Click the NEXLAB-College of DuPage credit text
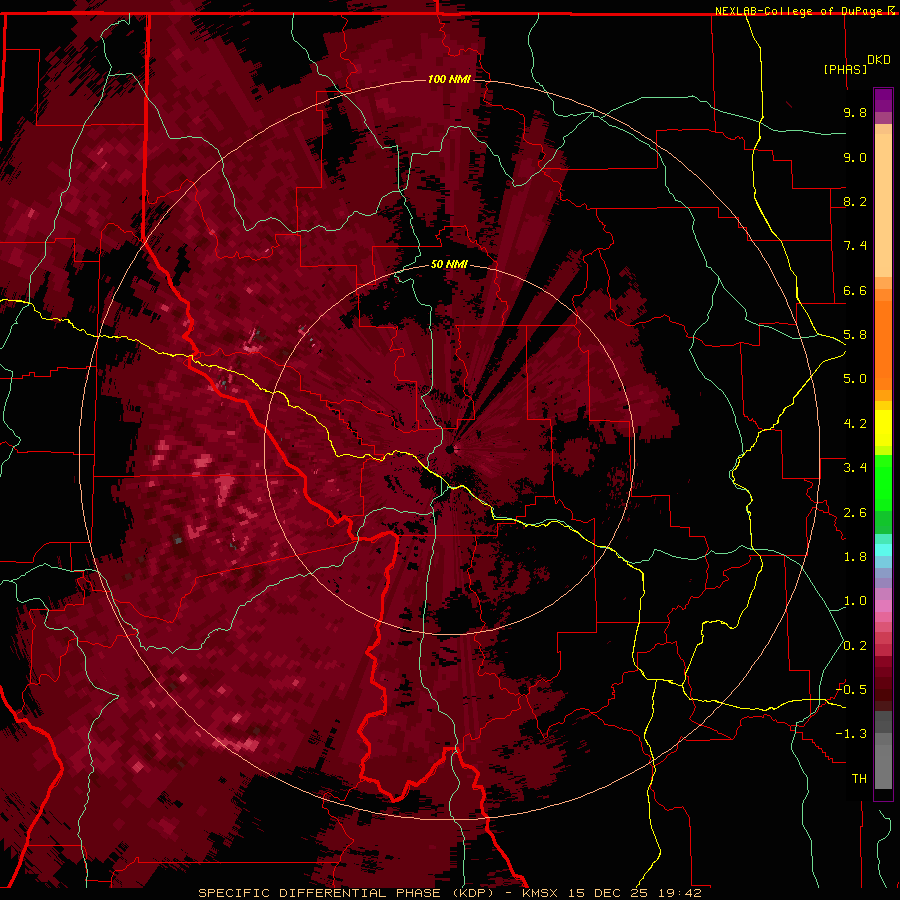900x900 pixels. point(800,11)
